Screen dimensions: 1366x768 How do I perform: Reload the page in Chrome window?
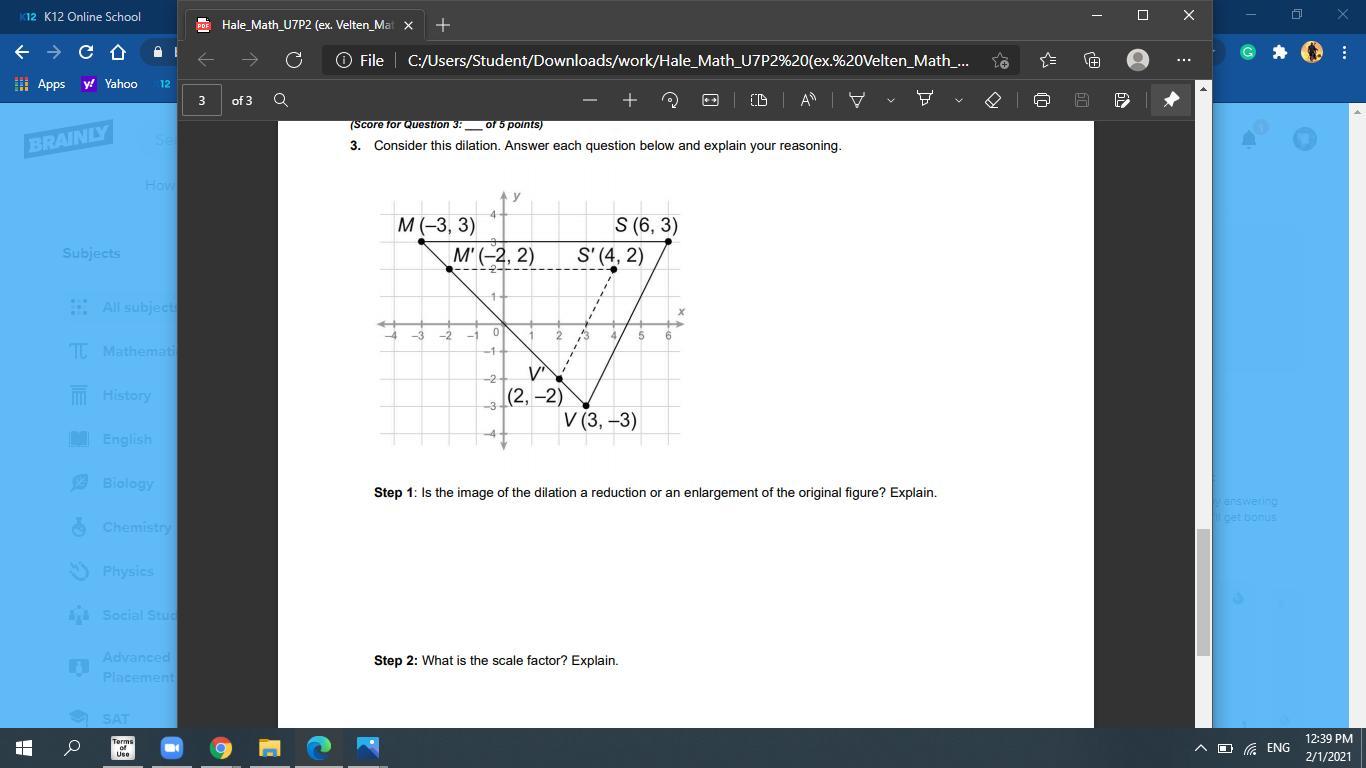coord(86,52)
